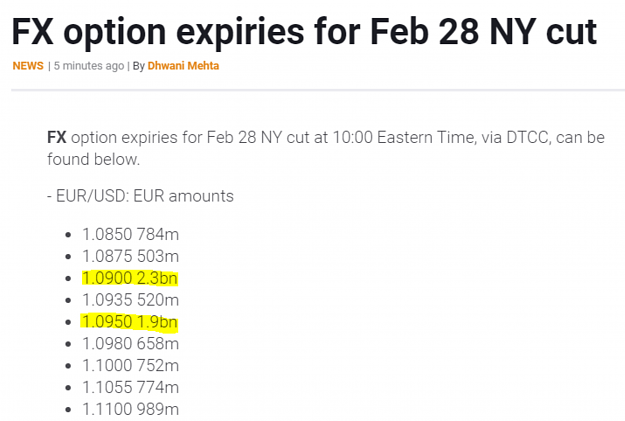Click the 1.1055 774m list item

click(x=131, y=388)
